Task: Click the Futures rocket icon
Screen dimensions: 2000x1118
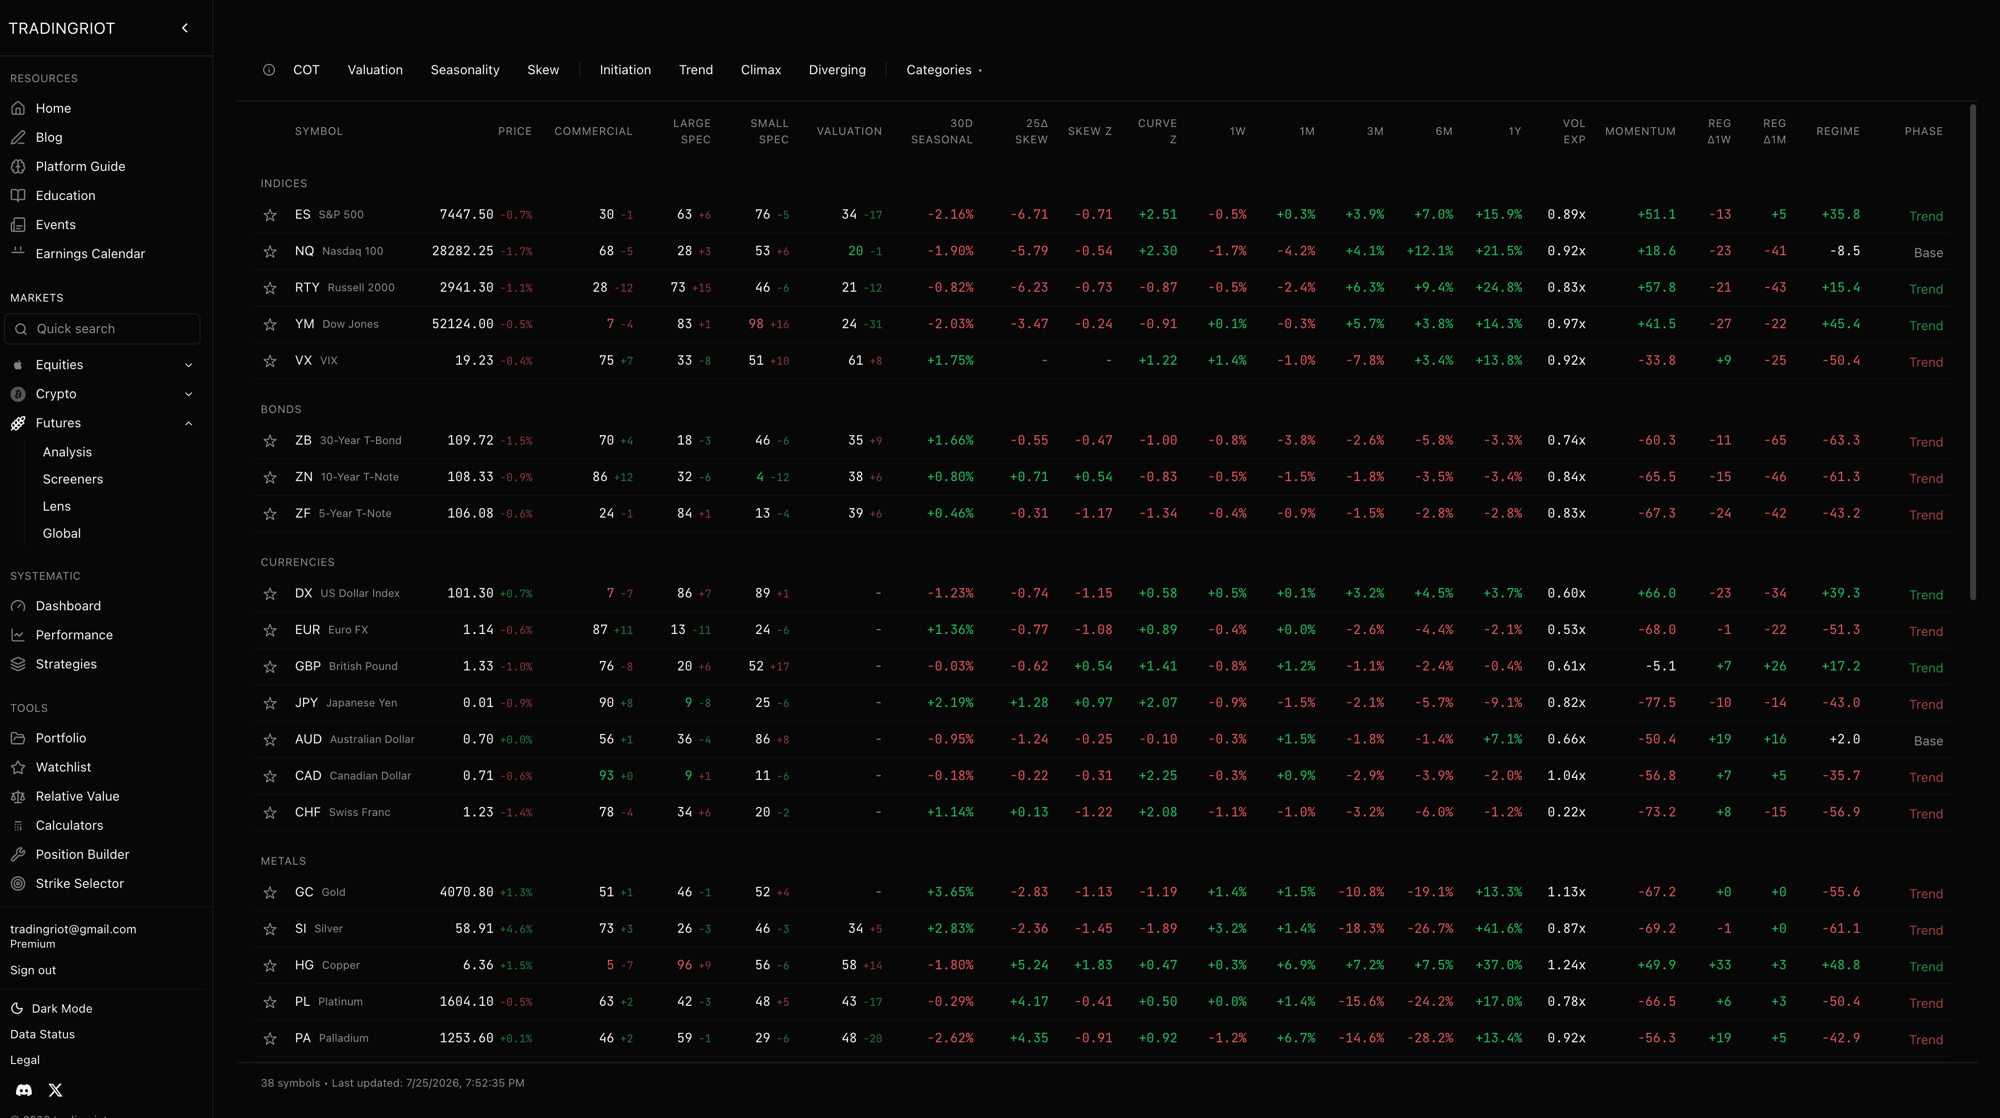Action: click(18, 423)
